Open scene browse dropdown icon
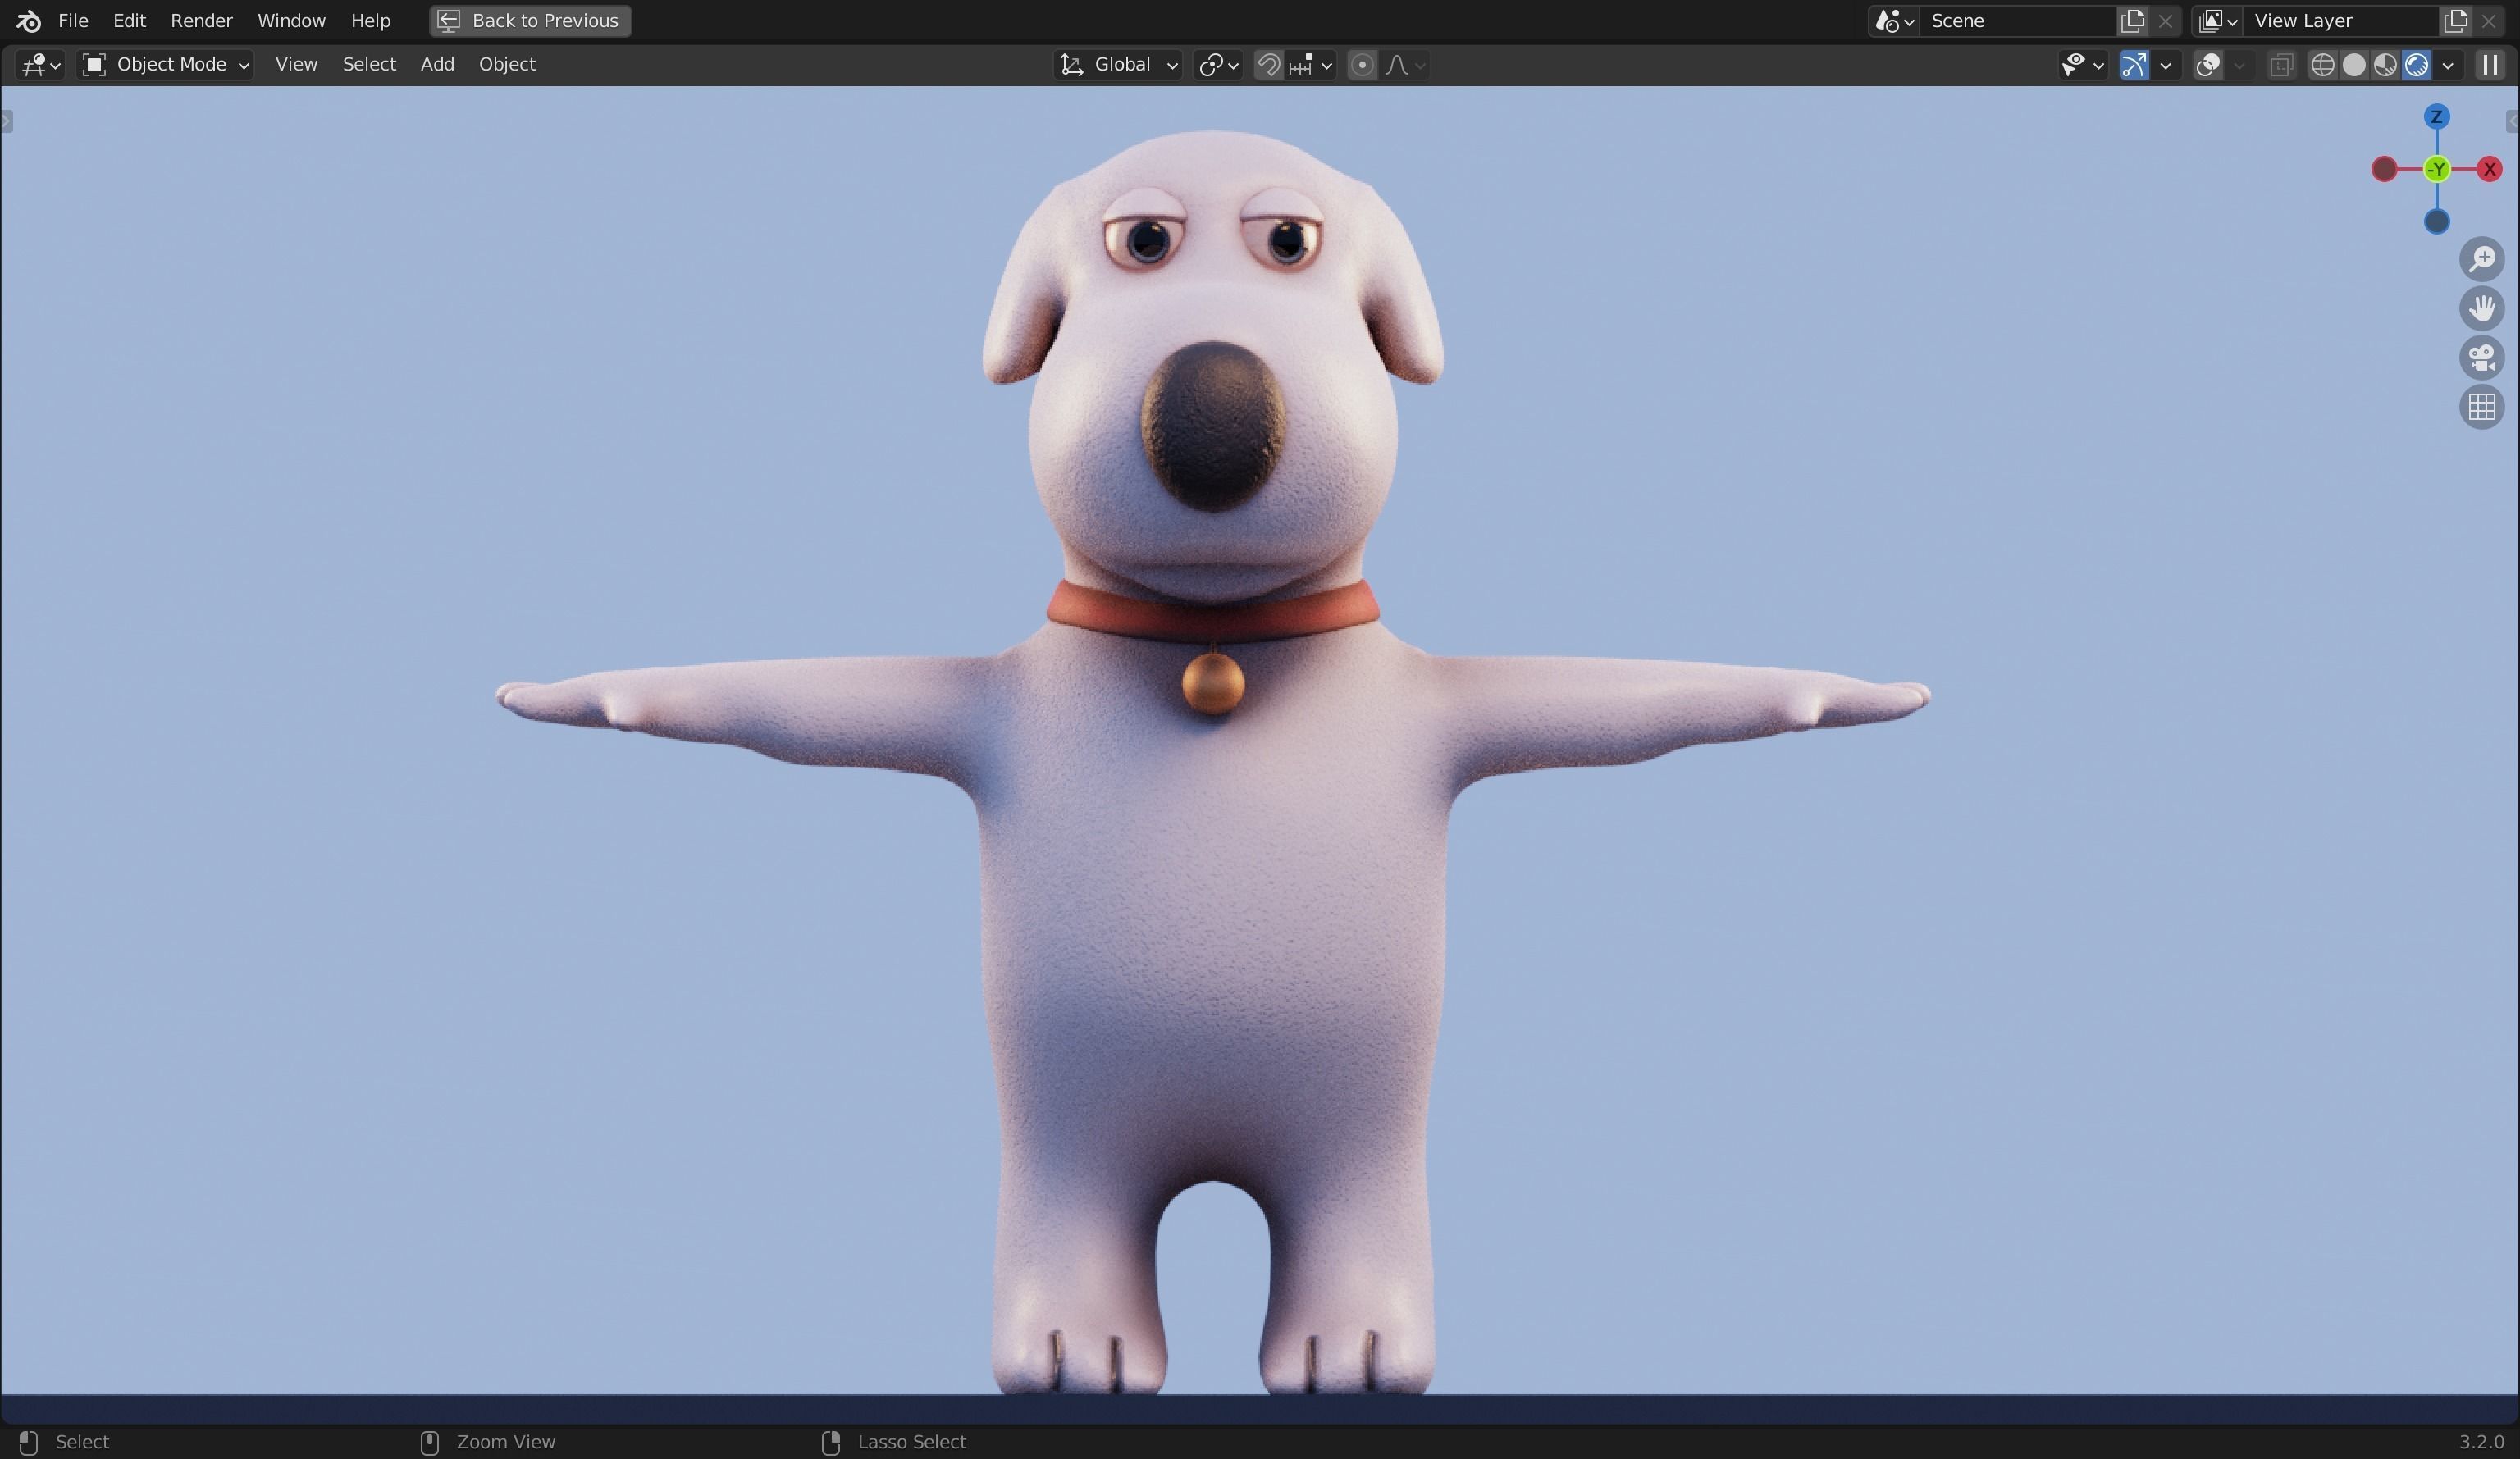 (1894, 21)
